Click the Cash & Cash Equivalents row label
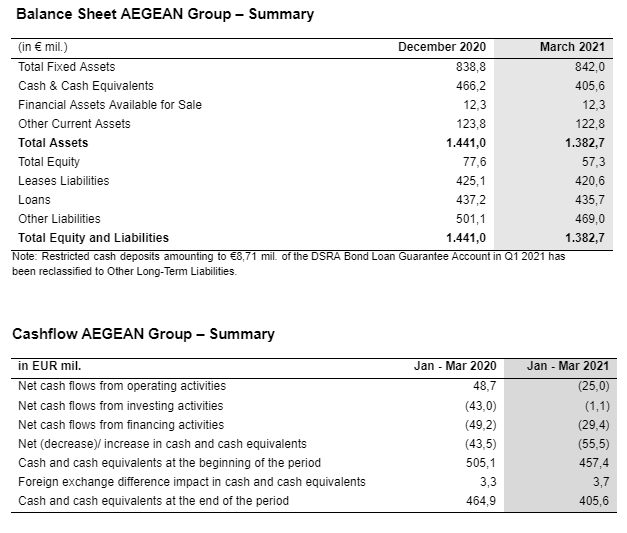The image size is (627, 533). pyautogui.click(x=86, y=86)
